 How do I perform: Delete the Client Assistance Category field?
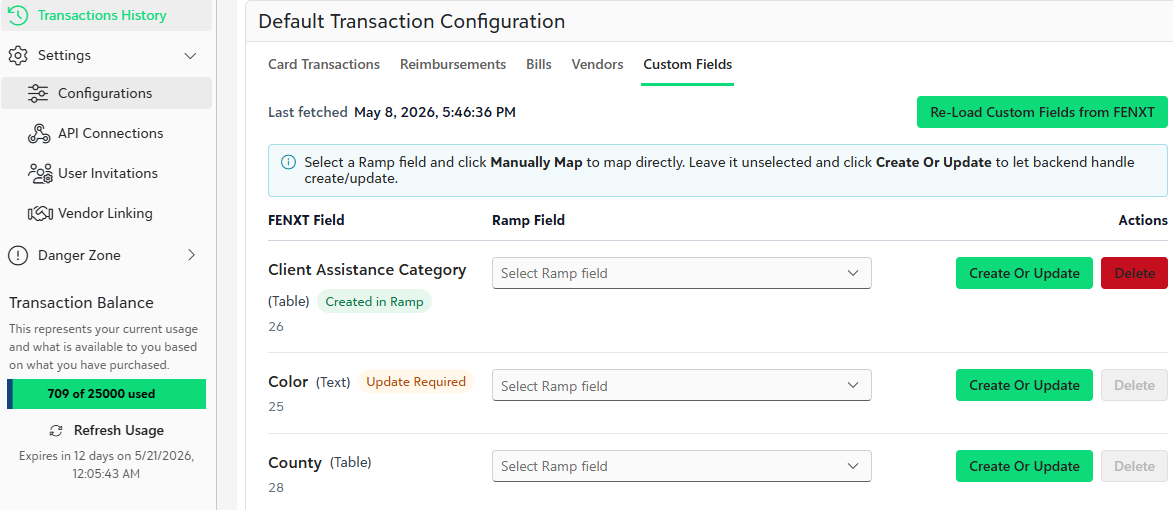click(x=1134, y=273)
